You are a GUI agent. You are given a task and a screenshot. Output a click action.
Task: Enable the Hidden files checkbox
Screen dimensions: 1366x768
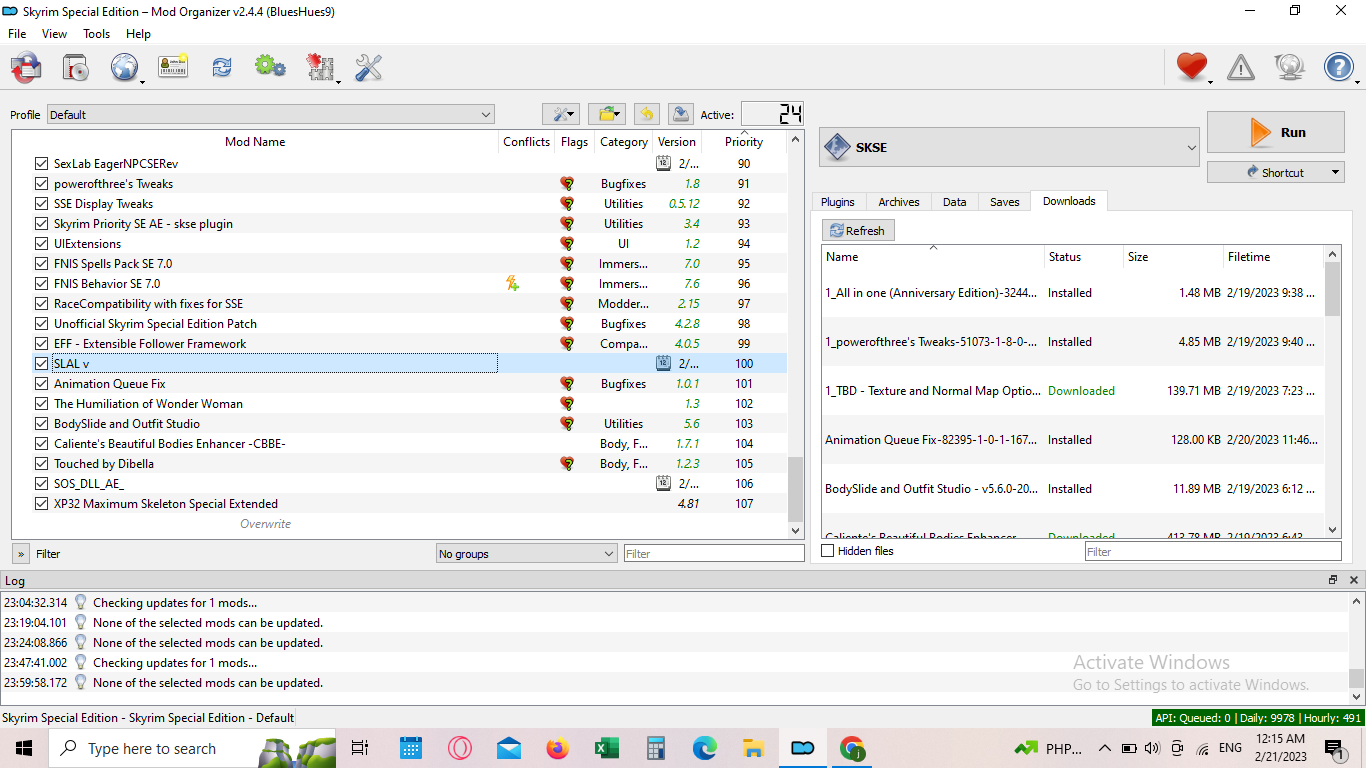tap(828, 551)
